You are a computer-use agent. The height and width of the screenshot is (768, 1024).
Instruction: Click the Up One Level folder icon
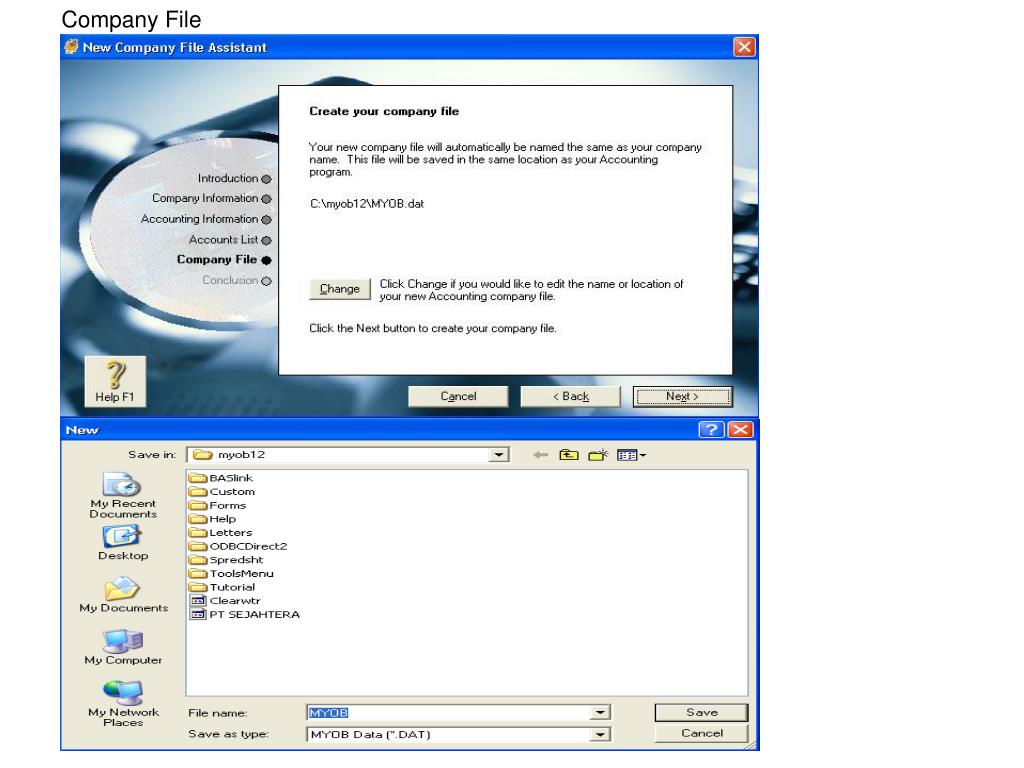click(569, 455)
